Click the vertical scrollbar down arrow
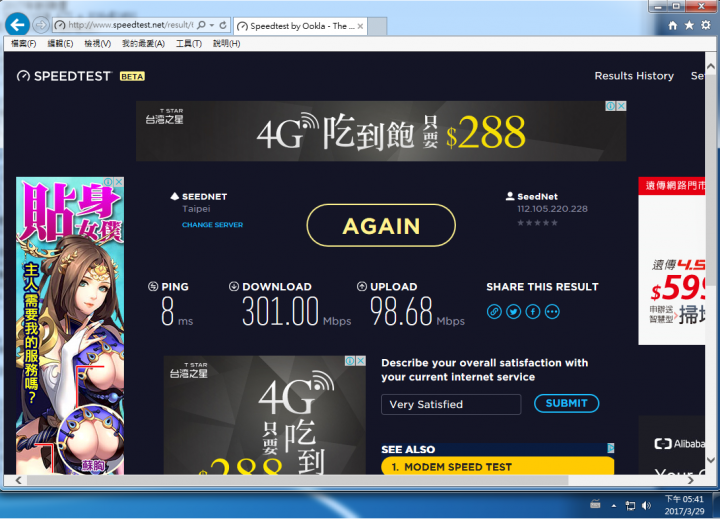This screenshot has height=519, width=720. [711, 460]
